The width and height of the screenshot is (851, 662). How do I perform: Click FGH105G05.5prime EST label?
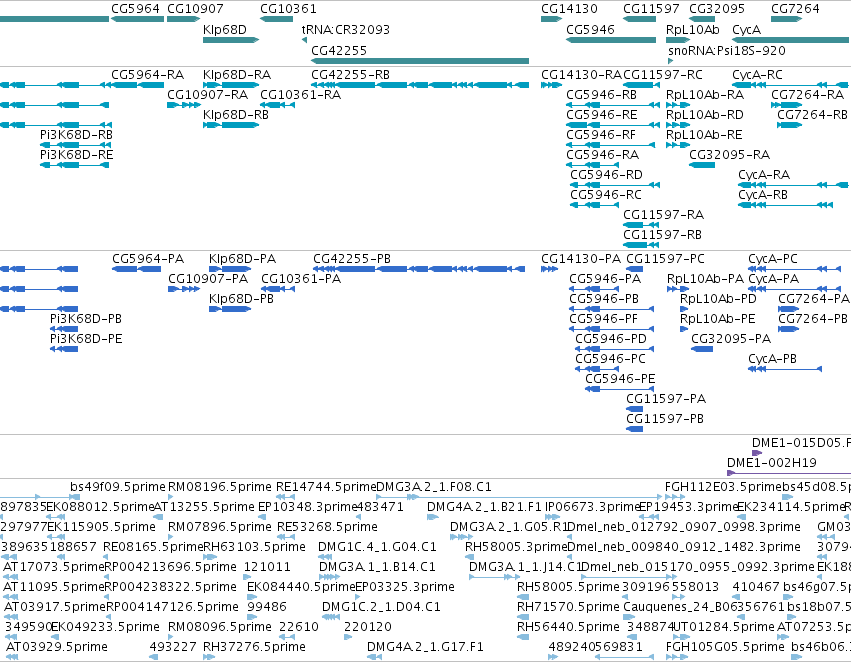pos(725,647)
